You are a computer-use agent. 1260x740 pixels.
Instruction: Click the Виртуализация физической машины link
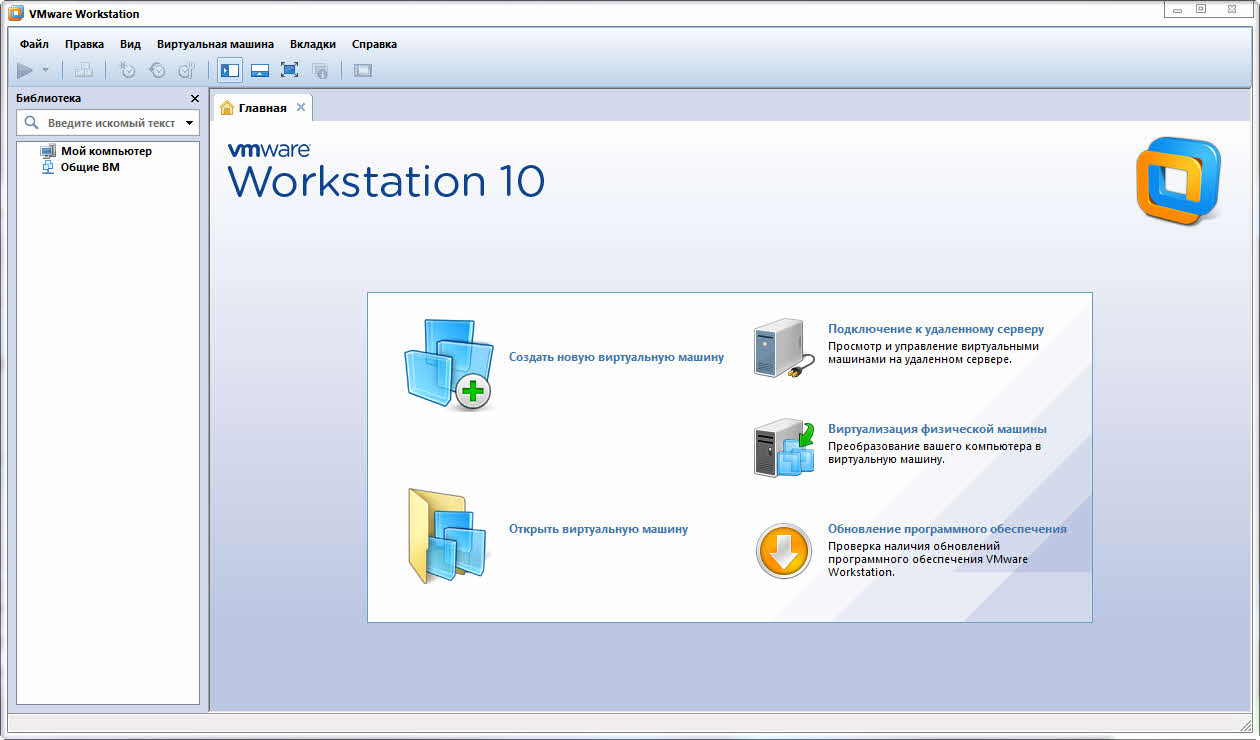pos(937,429)
